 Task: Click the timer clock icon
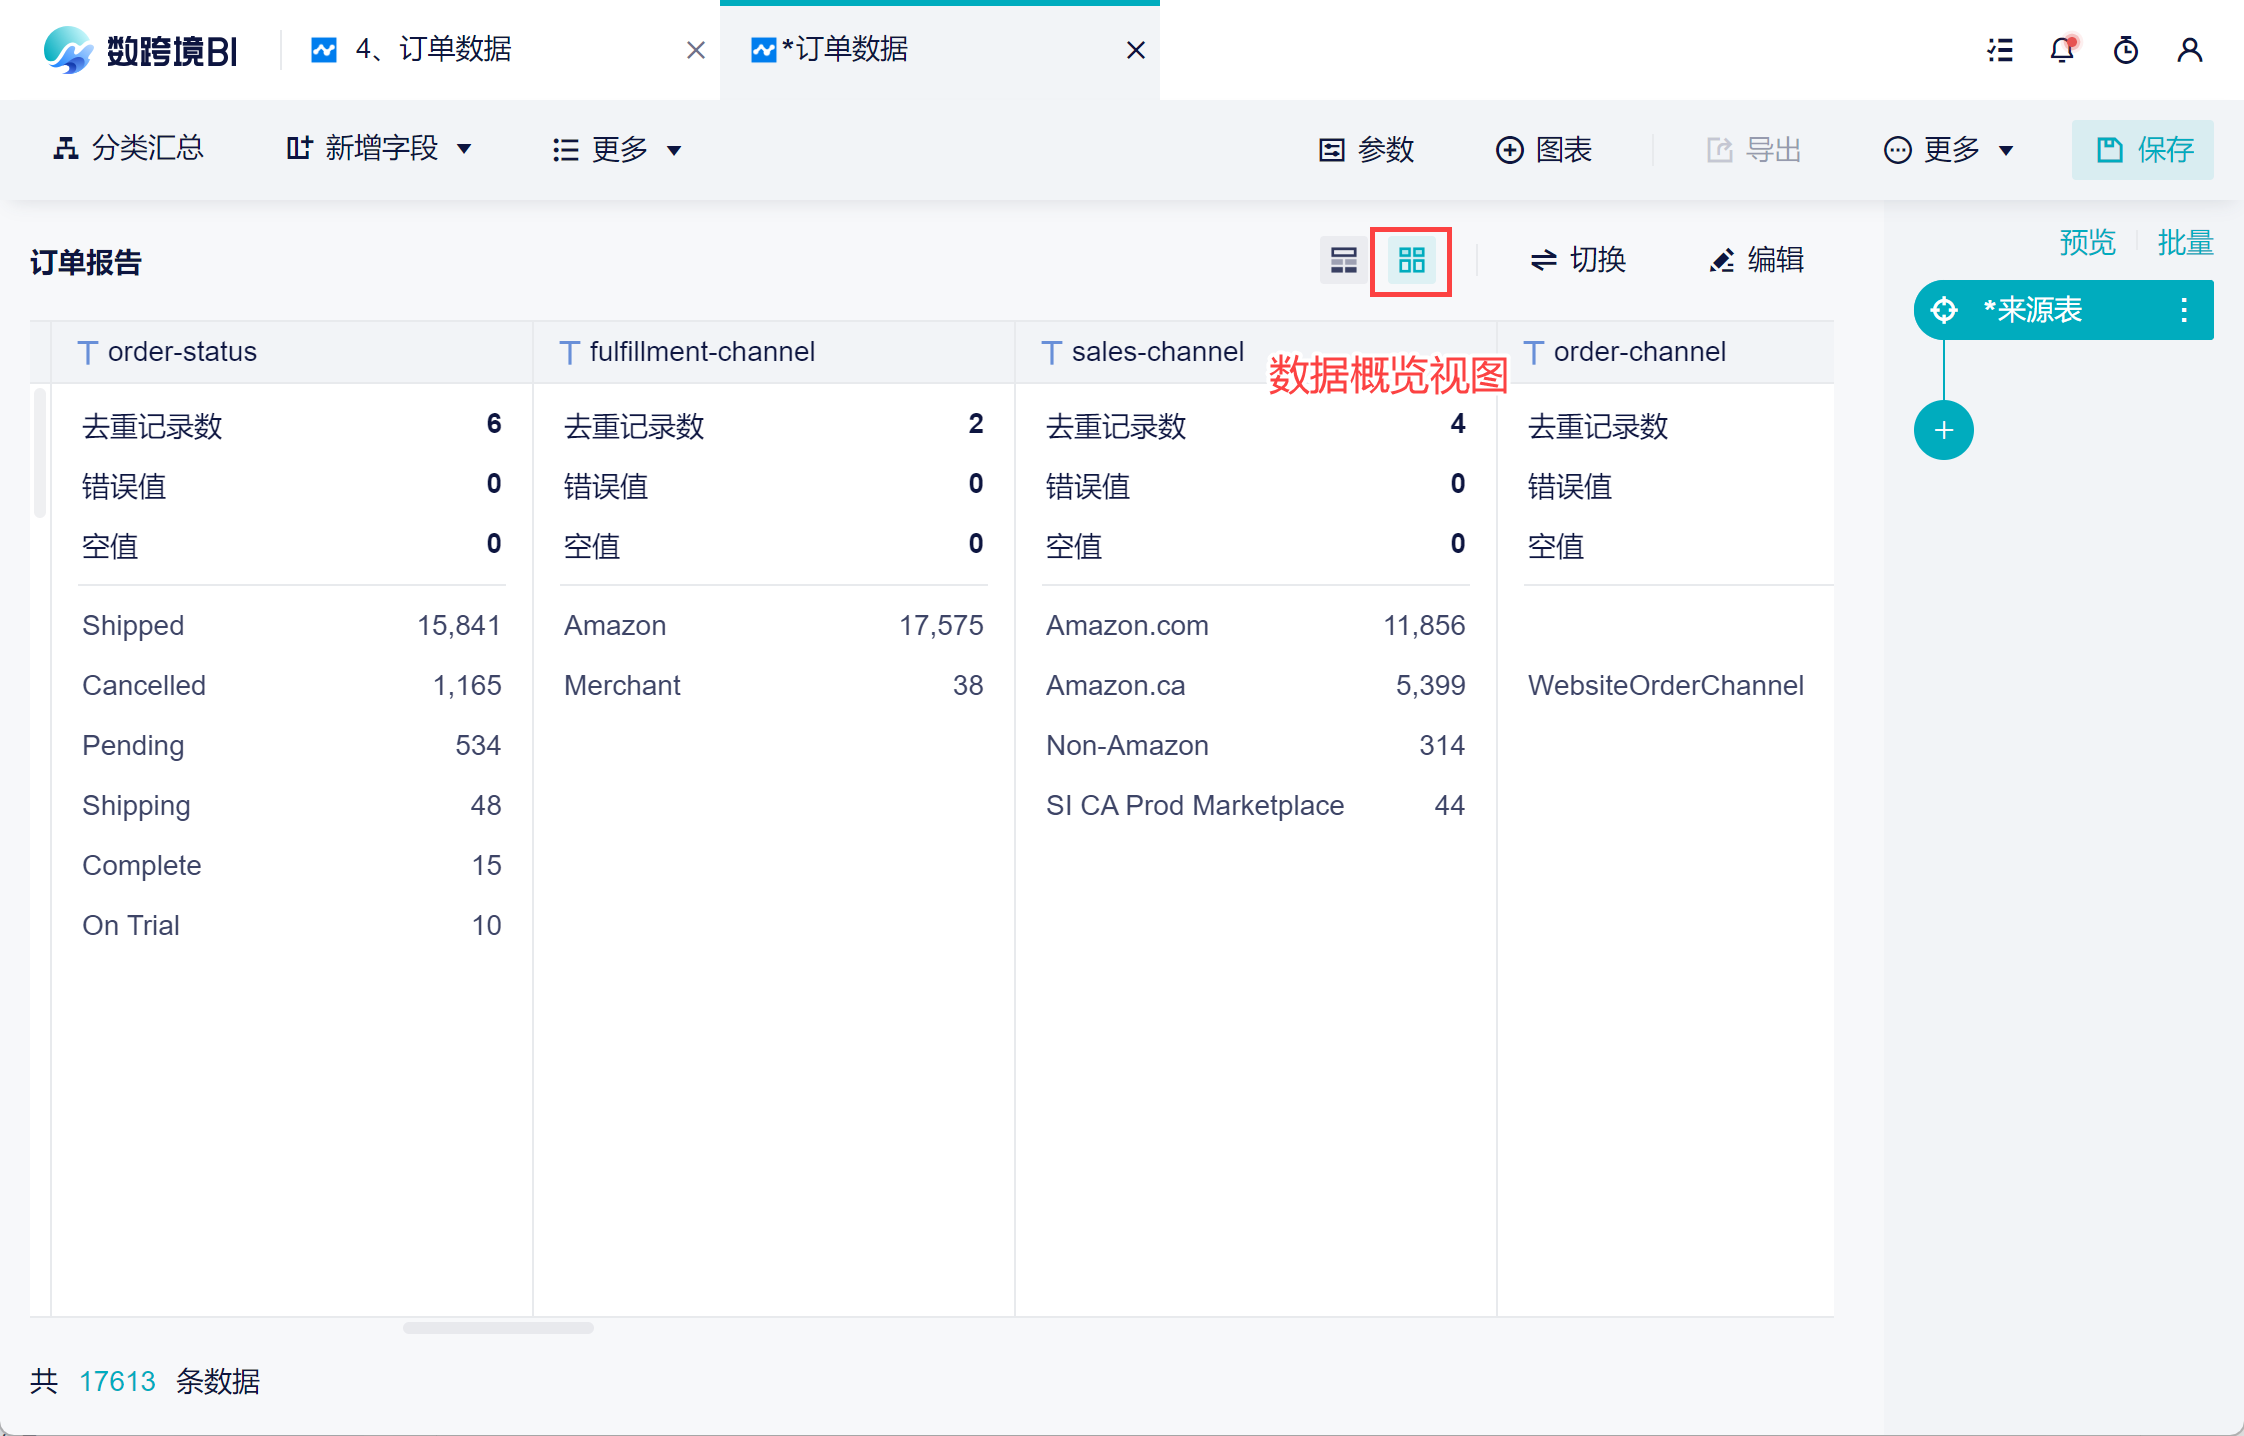pos(2126,50)
